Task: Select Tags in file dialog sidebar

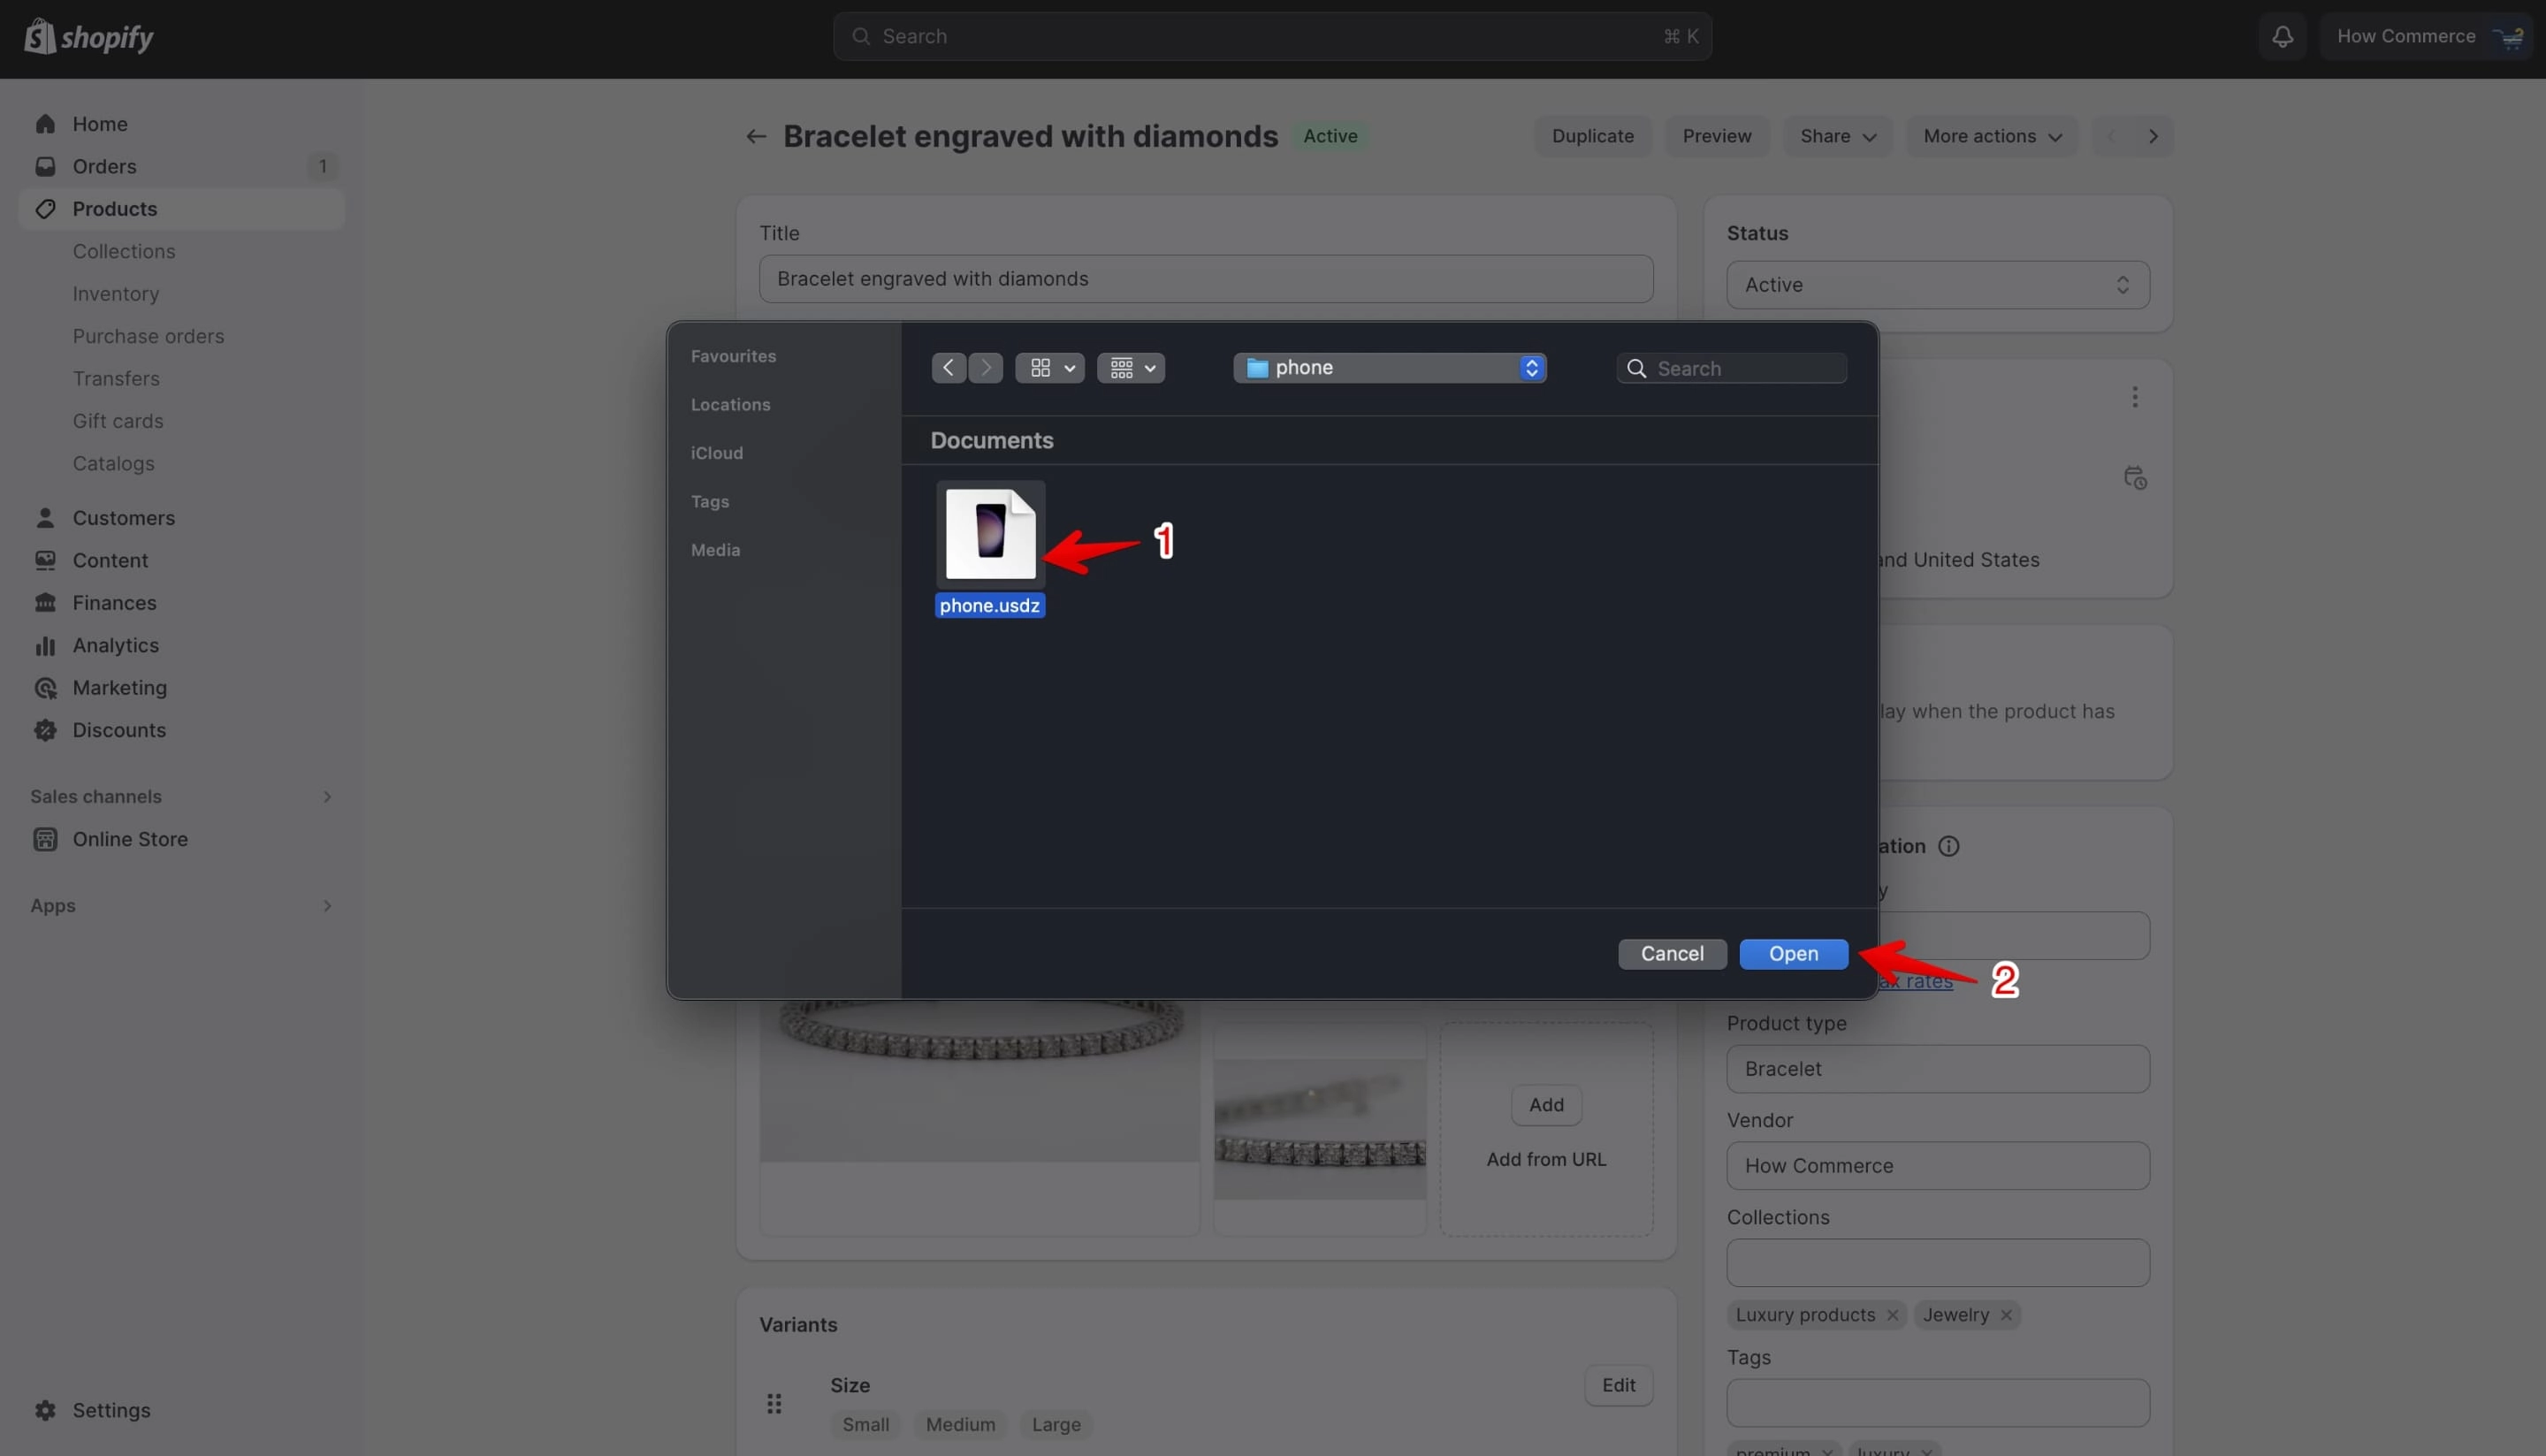Action: tap(710, 502)
